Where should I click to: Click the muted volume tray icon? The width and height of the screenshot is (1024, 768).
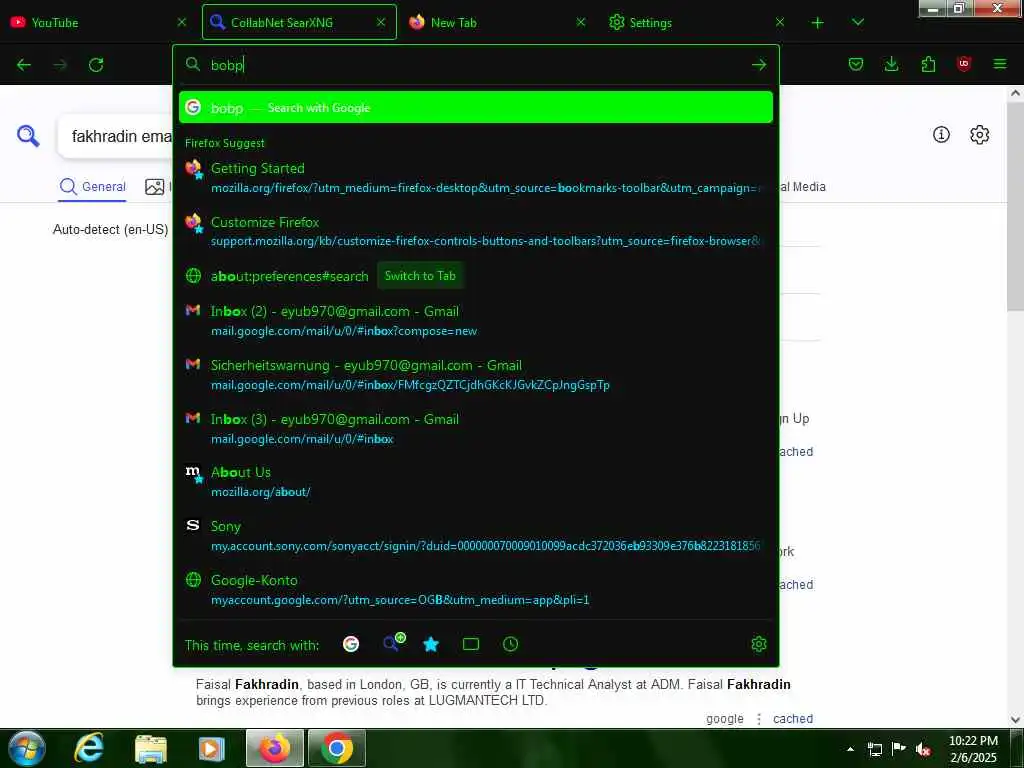click(923, 749)
